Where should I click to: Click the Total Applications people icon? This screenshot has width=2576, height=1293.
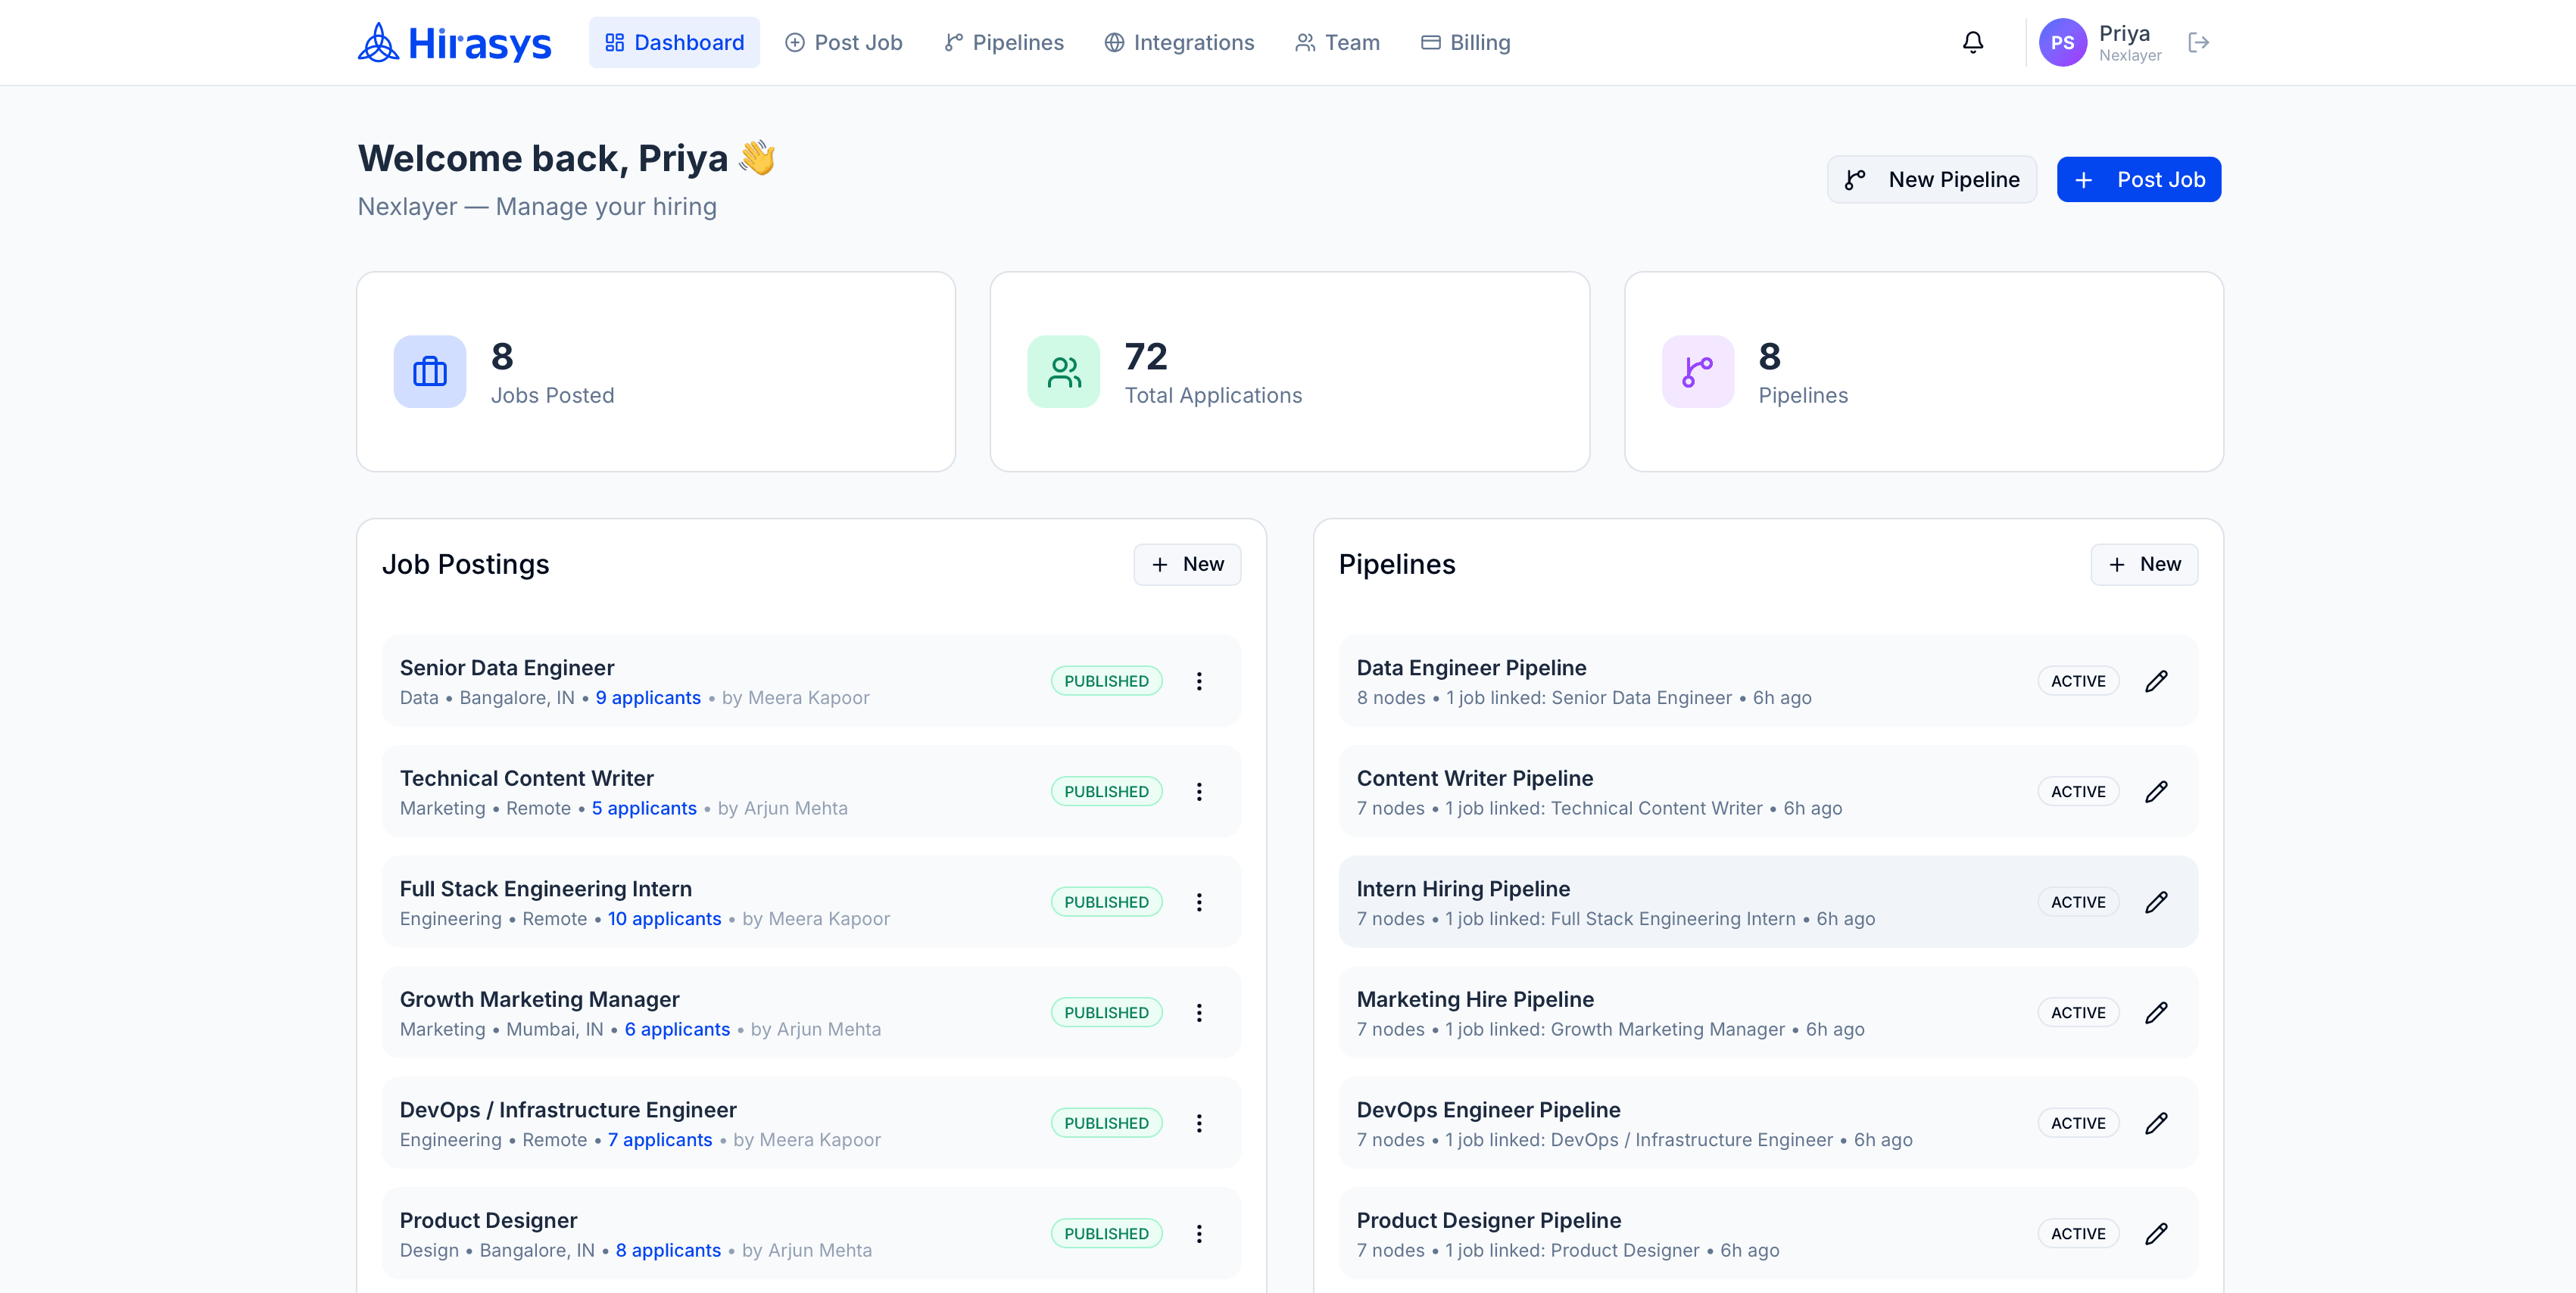click(1063, 371)
